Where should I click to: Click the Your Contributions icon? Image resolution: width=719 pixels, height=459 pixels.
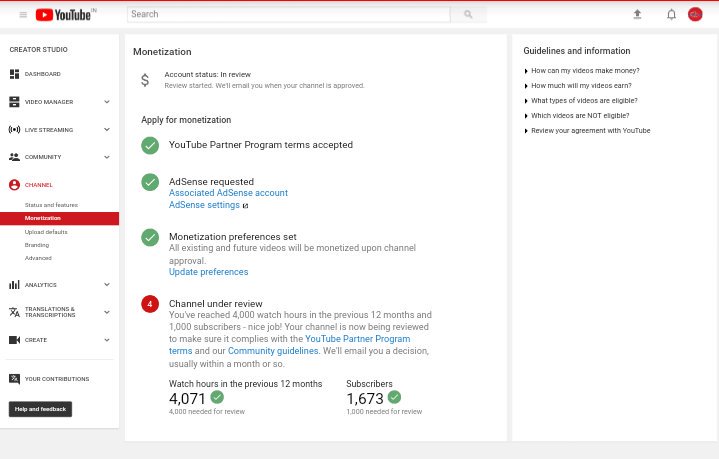(14, 379)
